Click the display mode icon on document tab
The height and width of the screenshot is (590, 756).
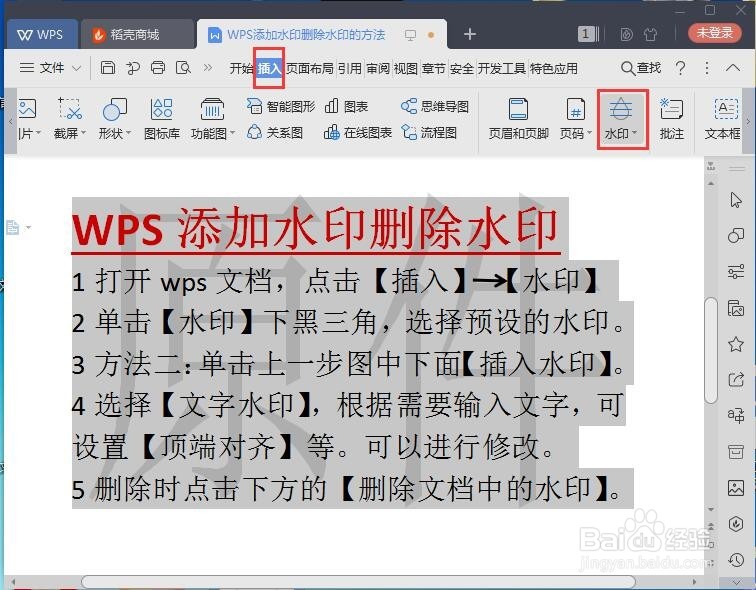coord(410,35)
